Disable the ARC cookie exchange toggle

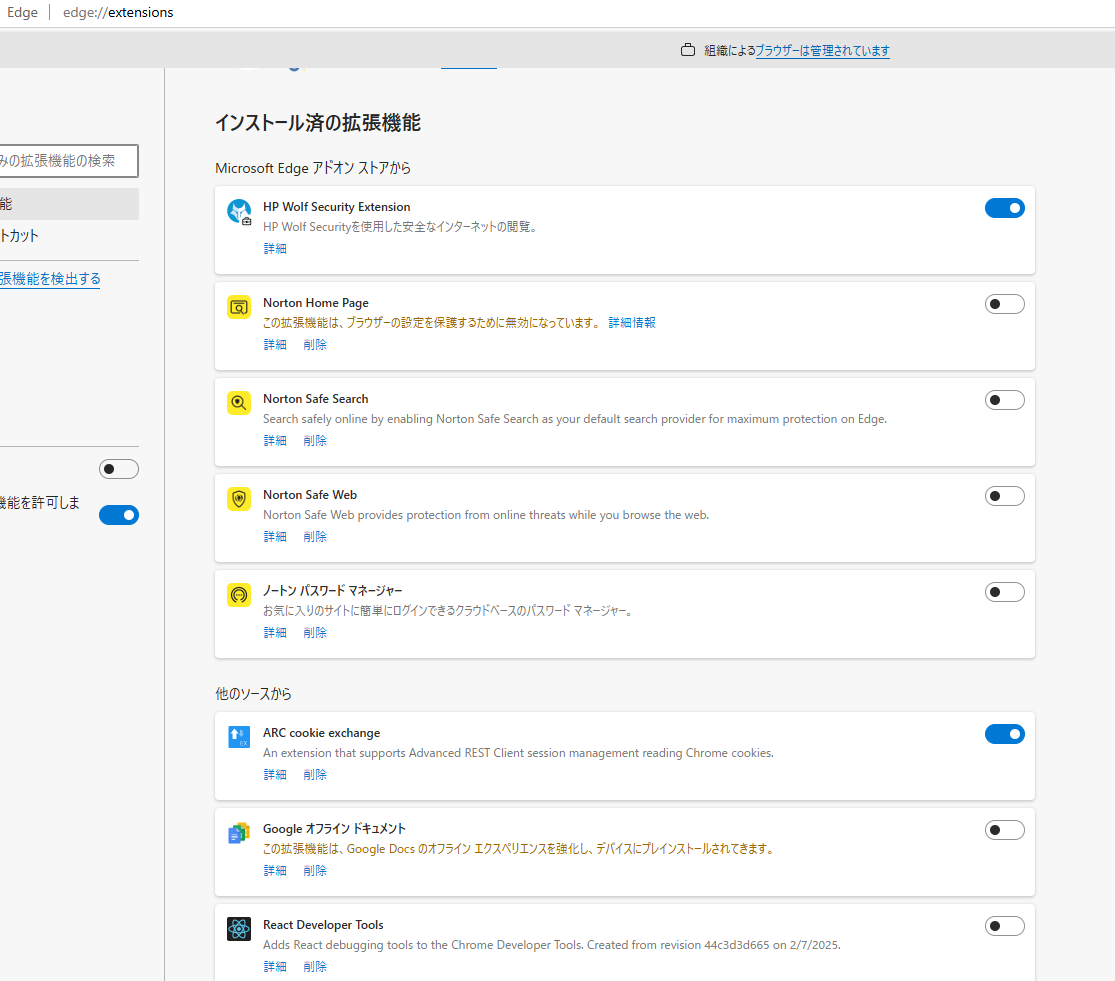[1004, 734]
